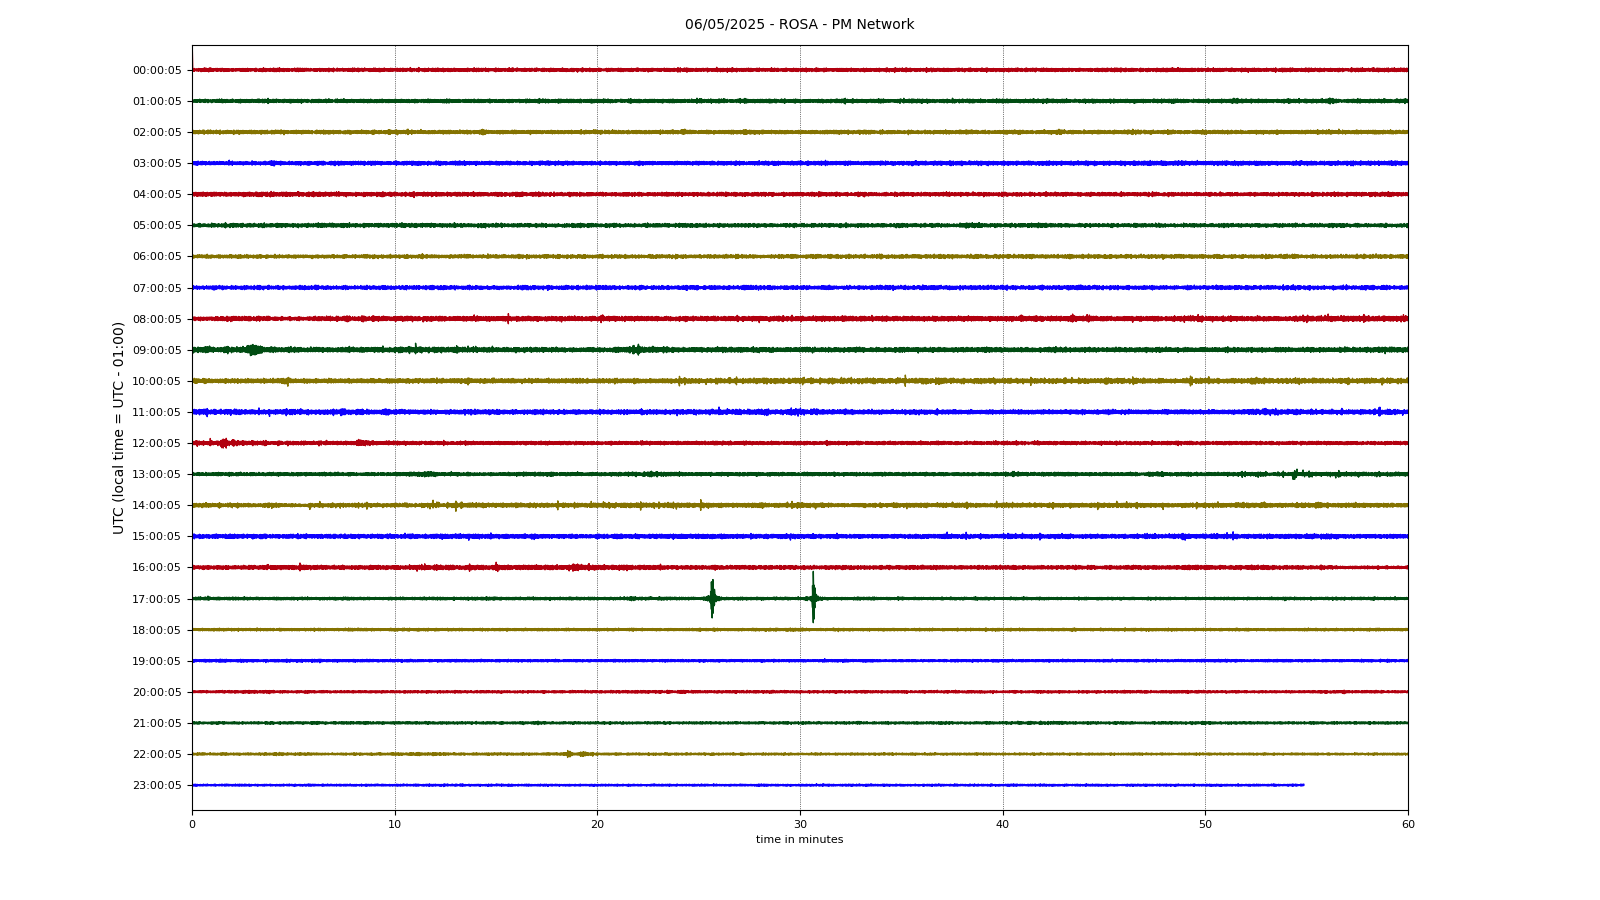Select the 01:00:05 hour label
This screenshot has width=1600, height=900.
[x=157, y=101]
